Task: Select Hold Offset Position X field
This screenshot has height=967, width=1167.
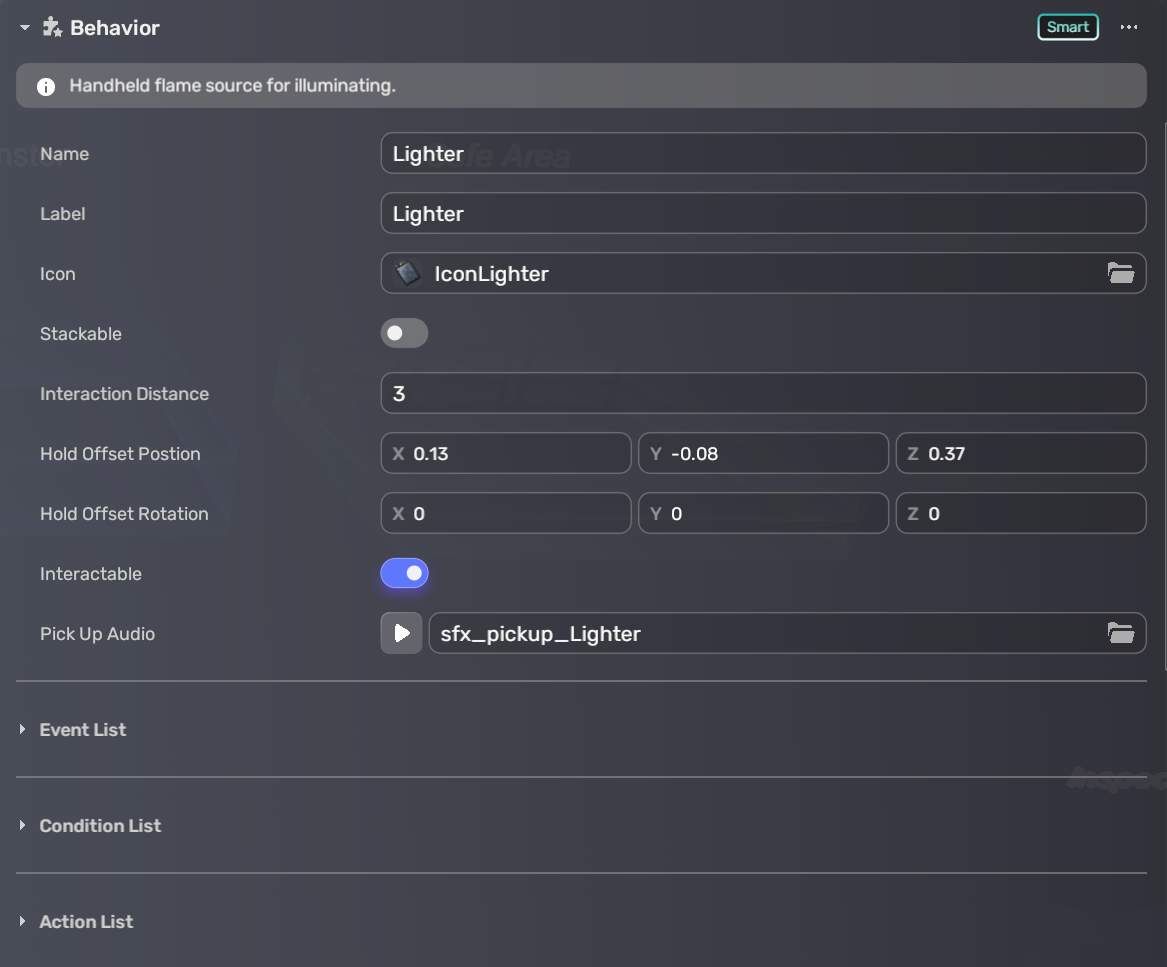Action: 516,453
